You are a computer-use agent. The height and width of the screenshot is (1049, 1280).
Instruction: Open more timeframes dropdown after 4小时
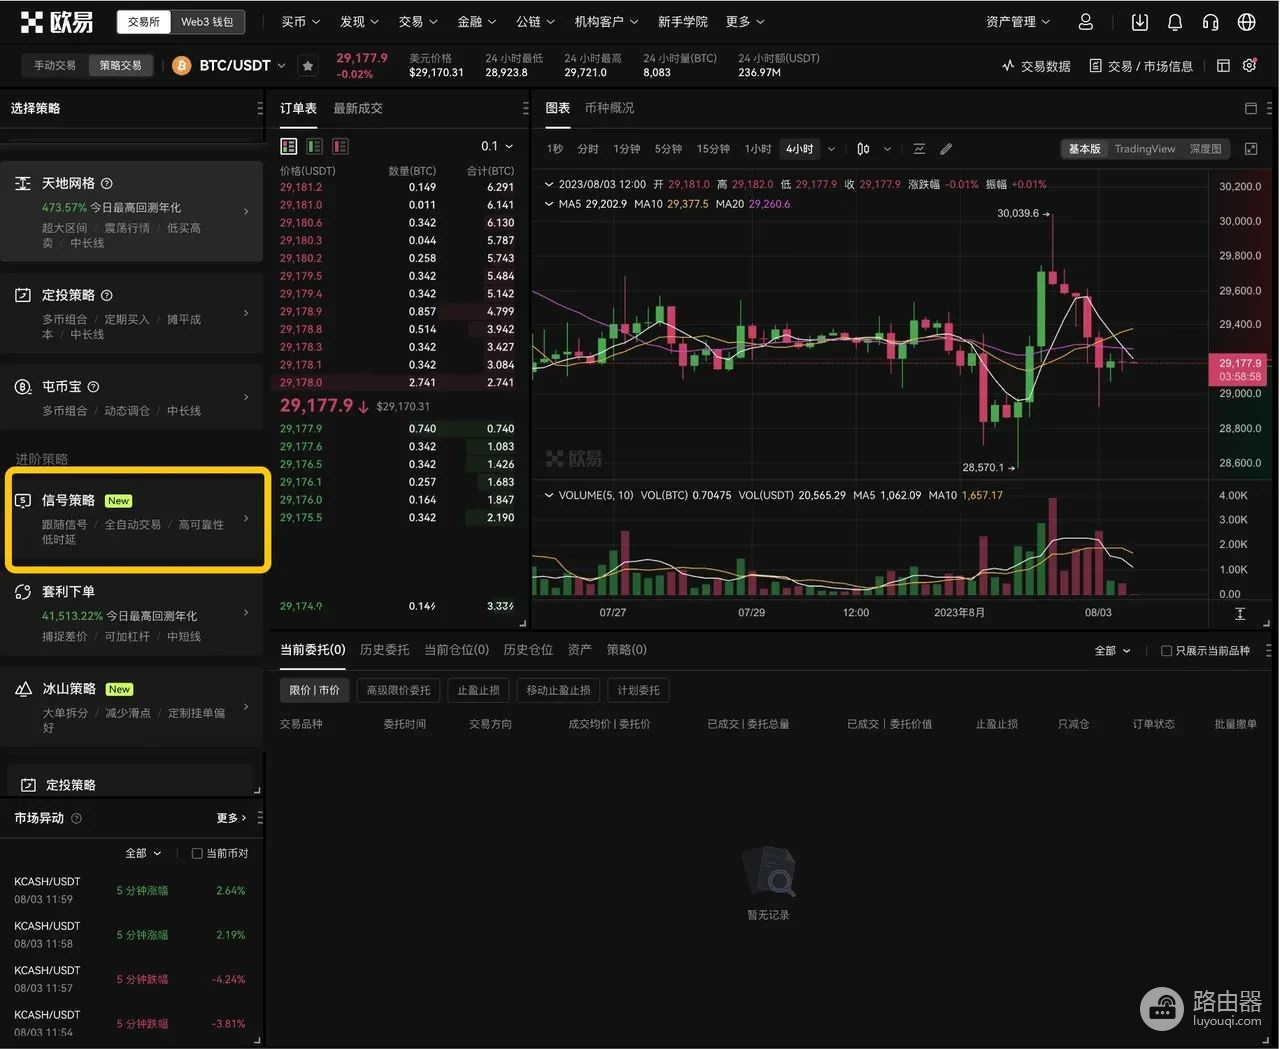click(831, 149)
